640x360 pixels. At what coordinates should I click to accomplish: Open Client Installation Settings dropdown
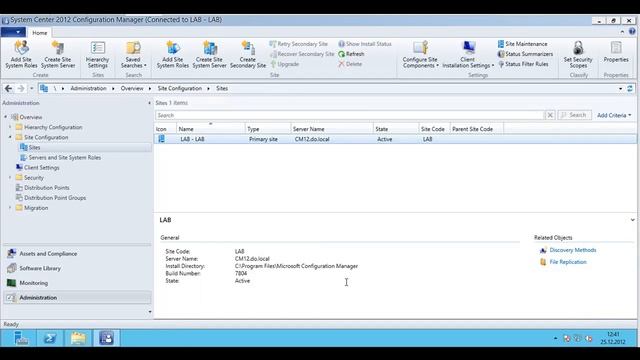point(468,54)
